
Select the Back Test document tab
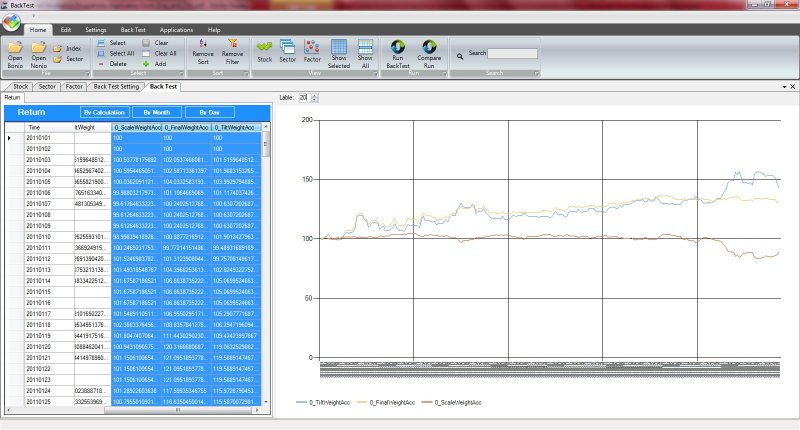pos(163,87)
